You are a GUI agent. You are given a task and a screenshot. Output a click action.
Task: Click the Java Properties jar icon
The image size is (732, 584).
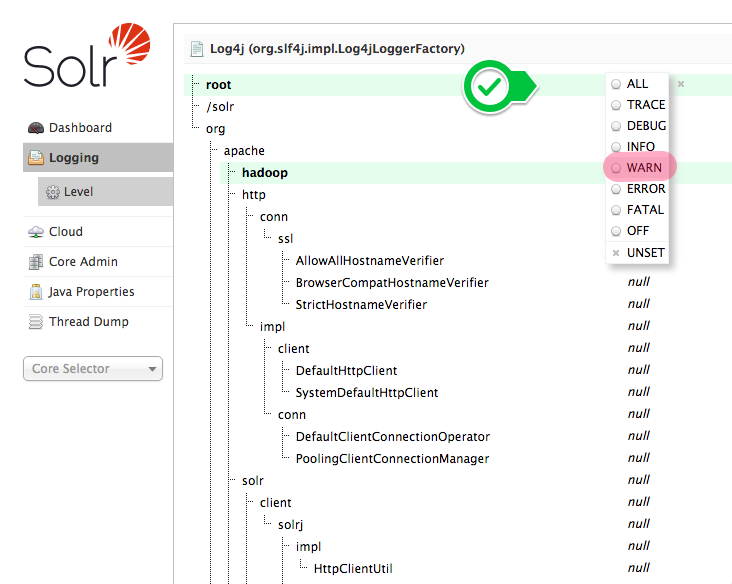(x=36, y=292)
